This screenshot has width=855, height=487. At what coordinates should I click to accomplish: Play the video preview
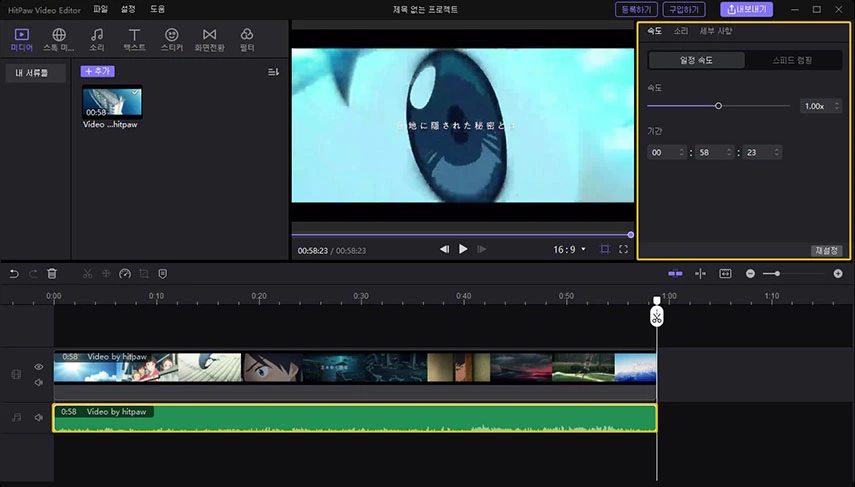tap(463, 249)
